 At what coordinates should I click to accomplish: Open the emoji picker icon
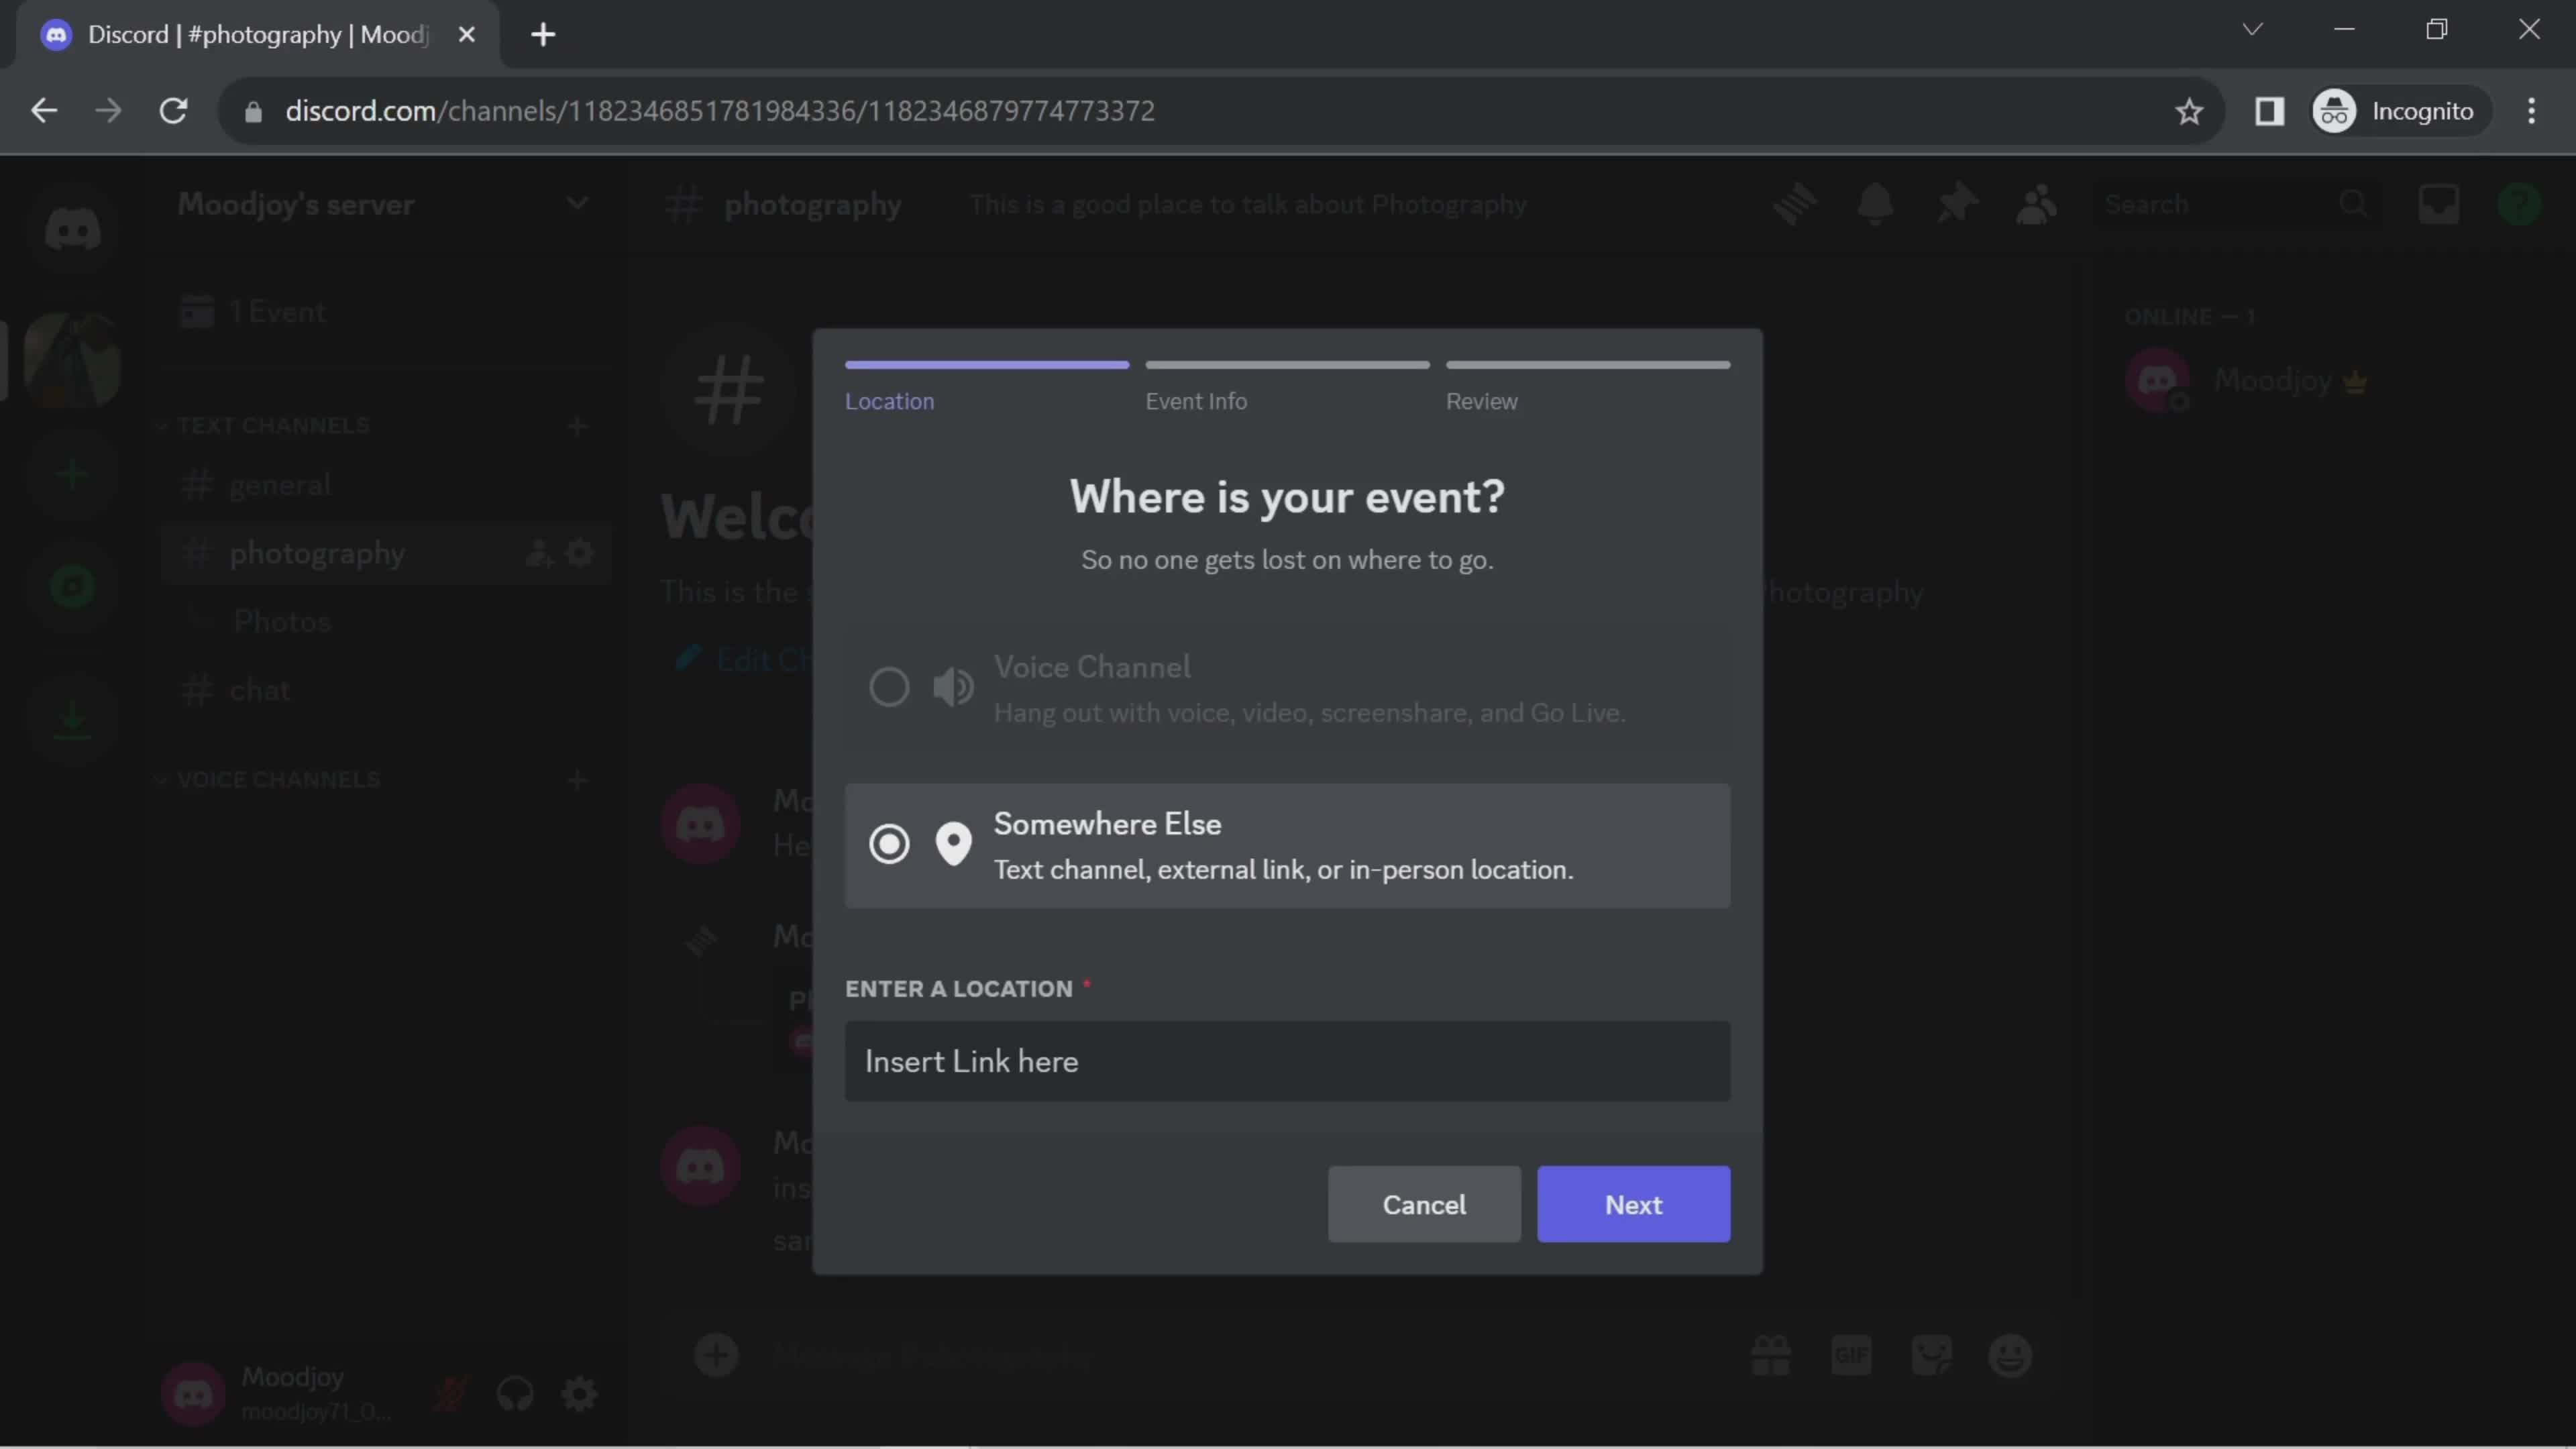[x=2010, y=1356]
